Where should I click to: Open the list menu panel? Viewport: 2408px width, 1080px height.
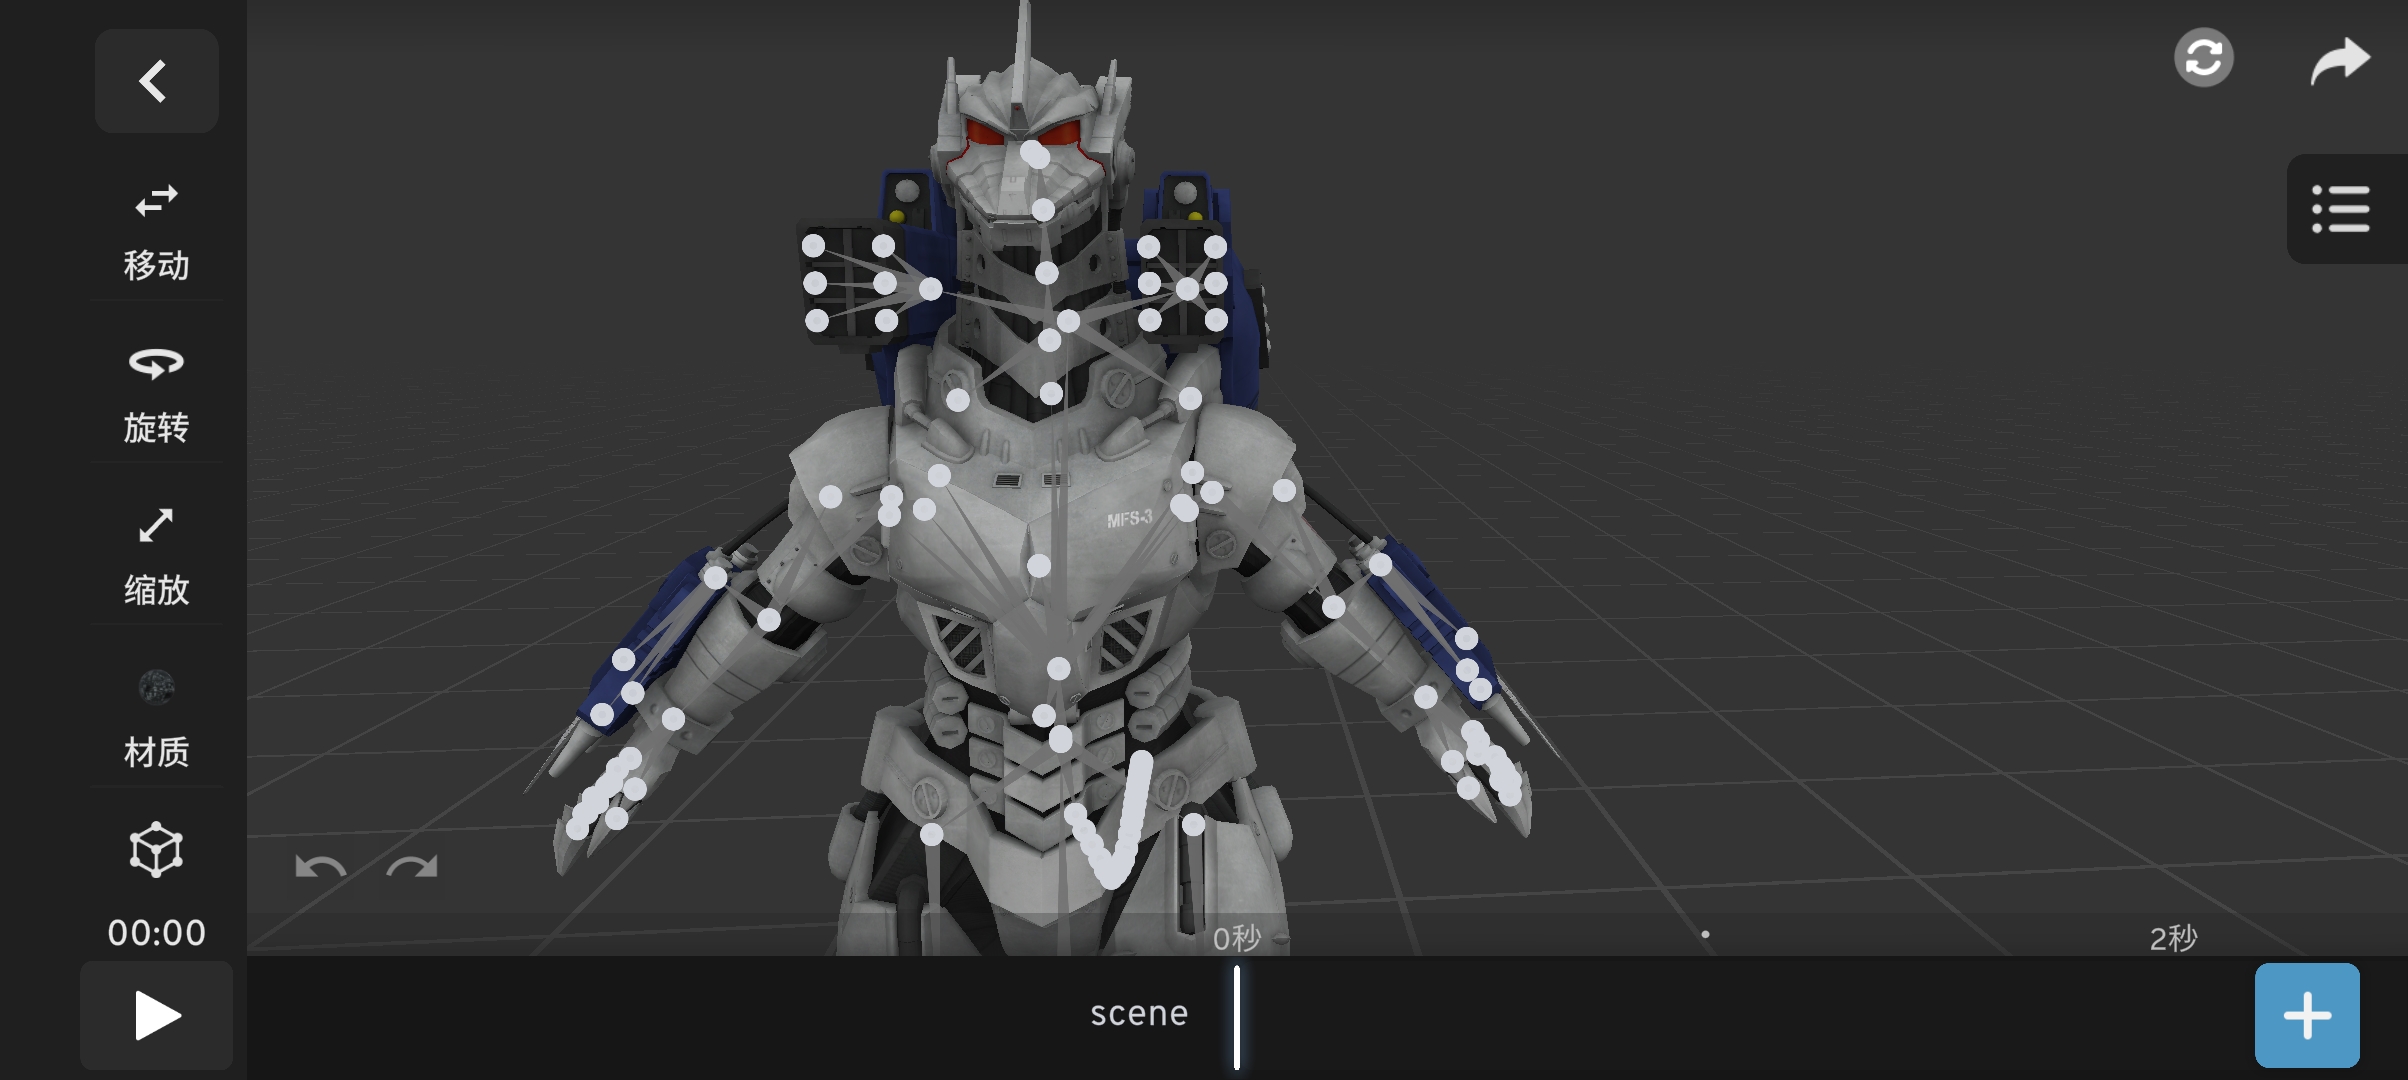(2340, 209)
